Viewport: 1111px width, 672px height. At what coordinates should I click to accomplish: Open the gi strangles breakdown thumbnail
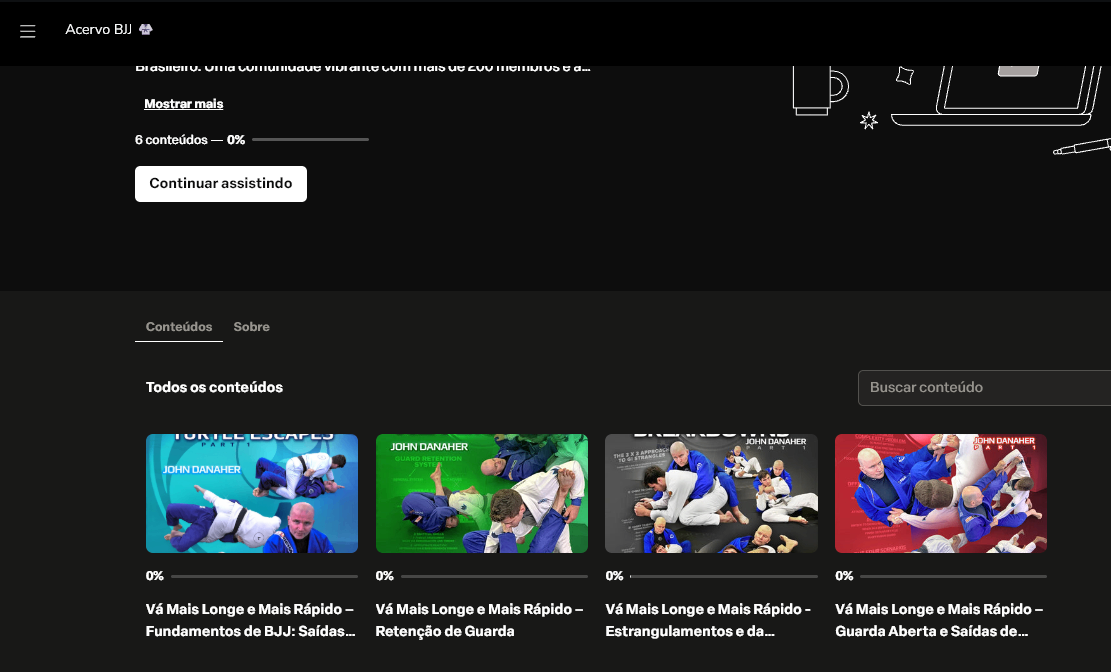[x=711, y=493]
